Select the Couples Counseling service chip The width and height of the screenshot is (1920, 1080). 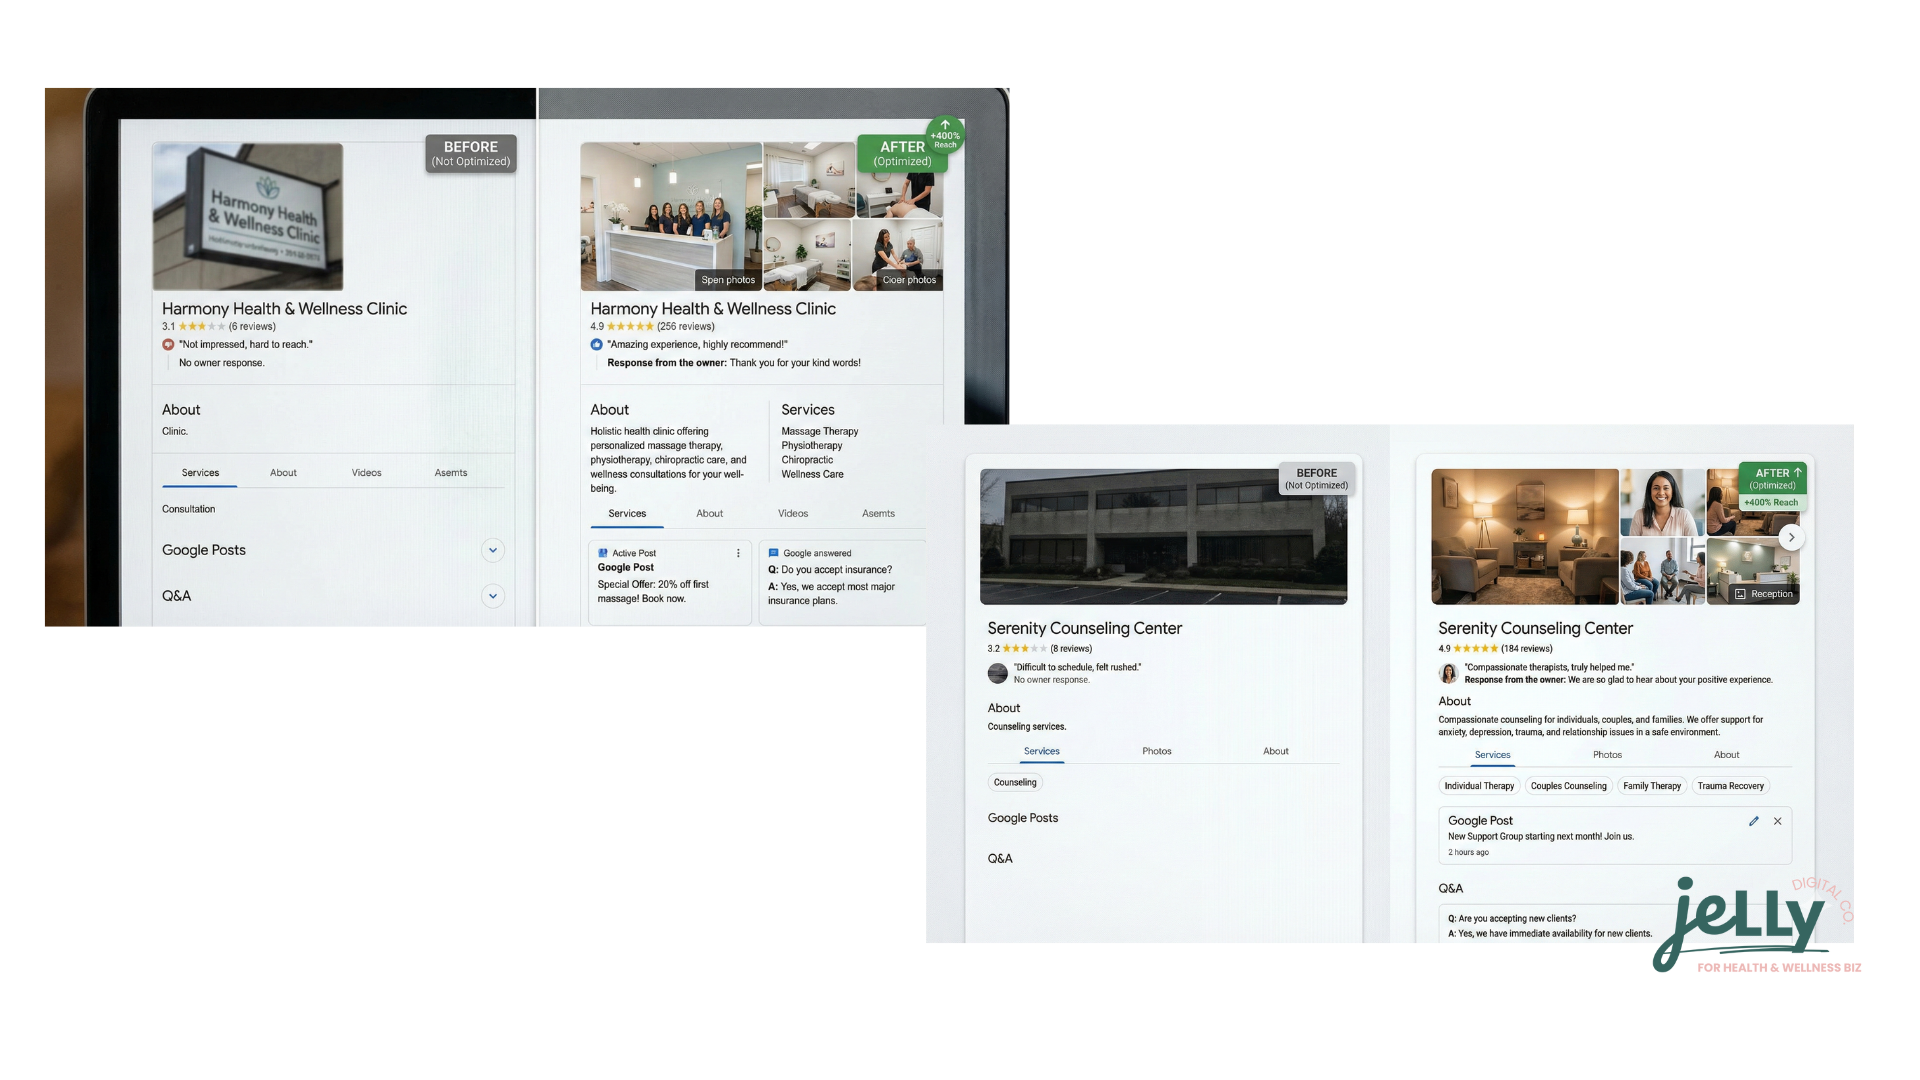click(x=1569, y=786)
